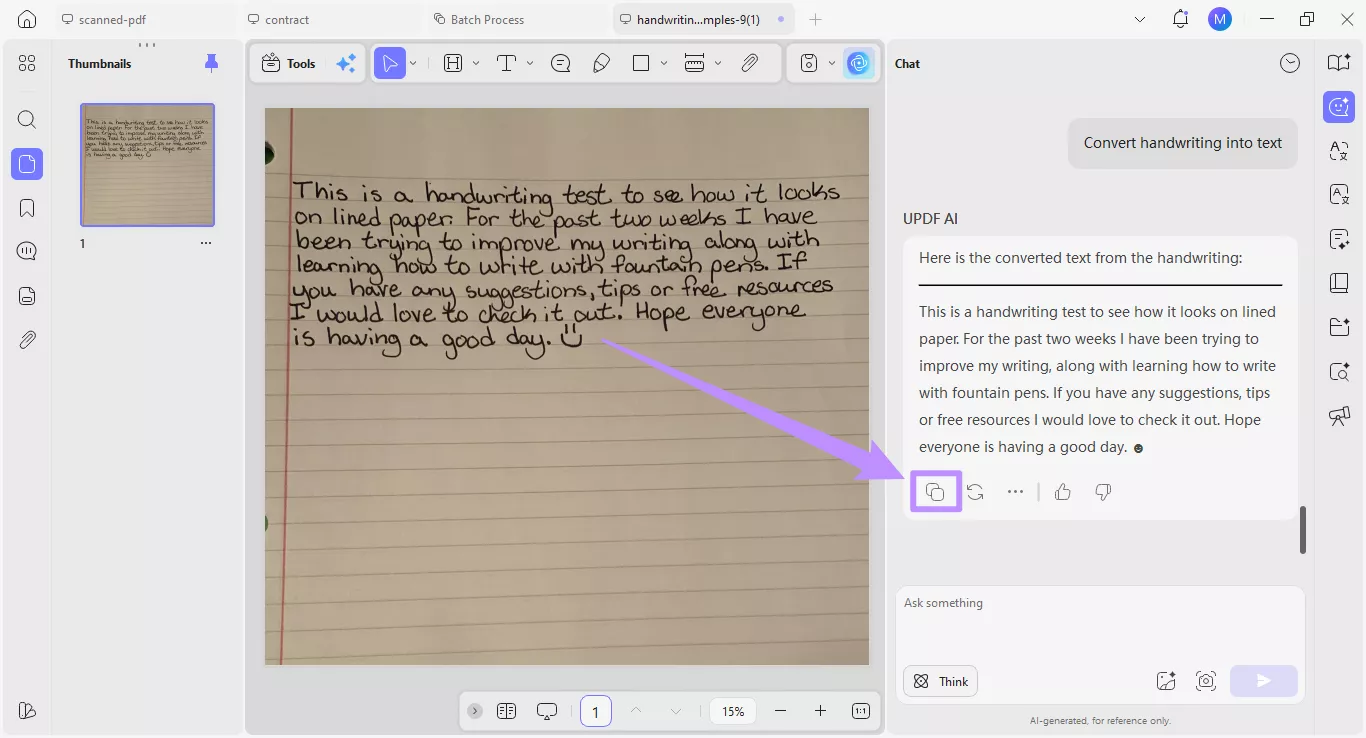Select the highlighter annotation tool
The width and height of the screenshot is (1366, 738).
(601, 62)
